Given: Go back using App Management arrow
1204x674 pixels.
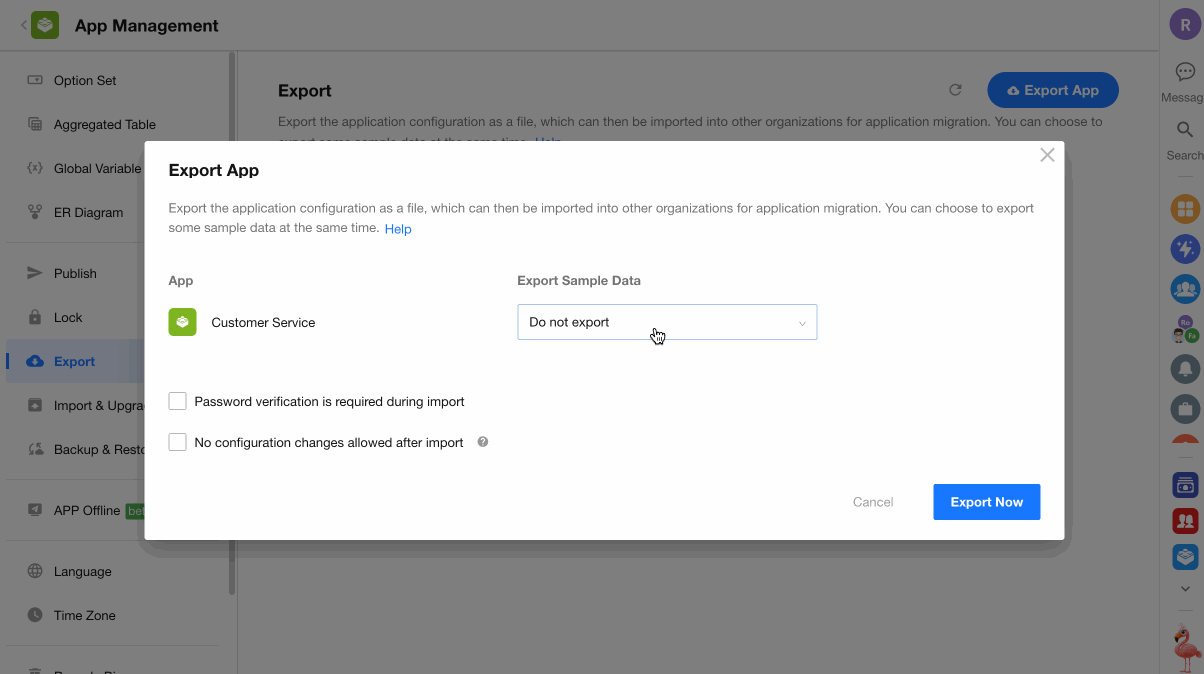Looking at the screenshot, I should (23, 26).
